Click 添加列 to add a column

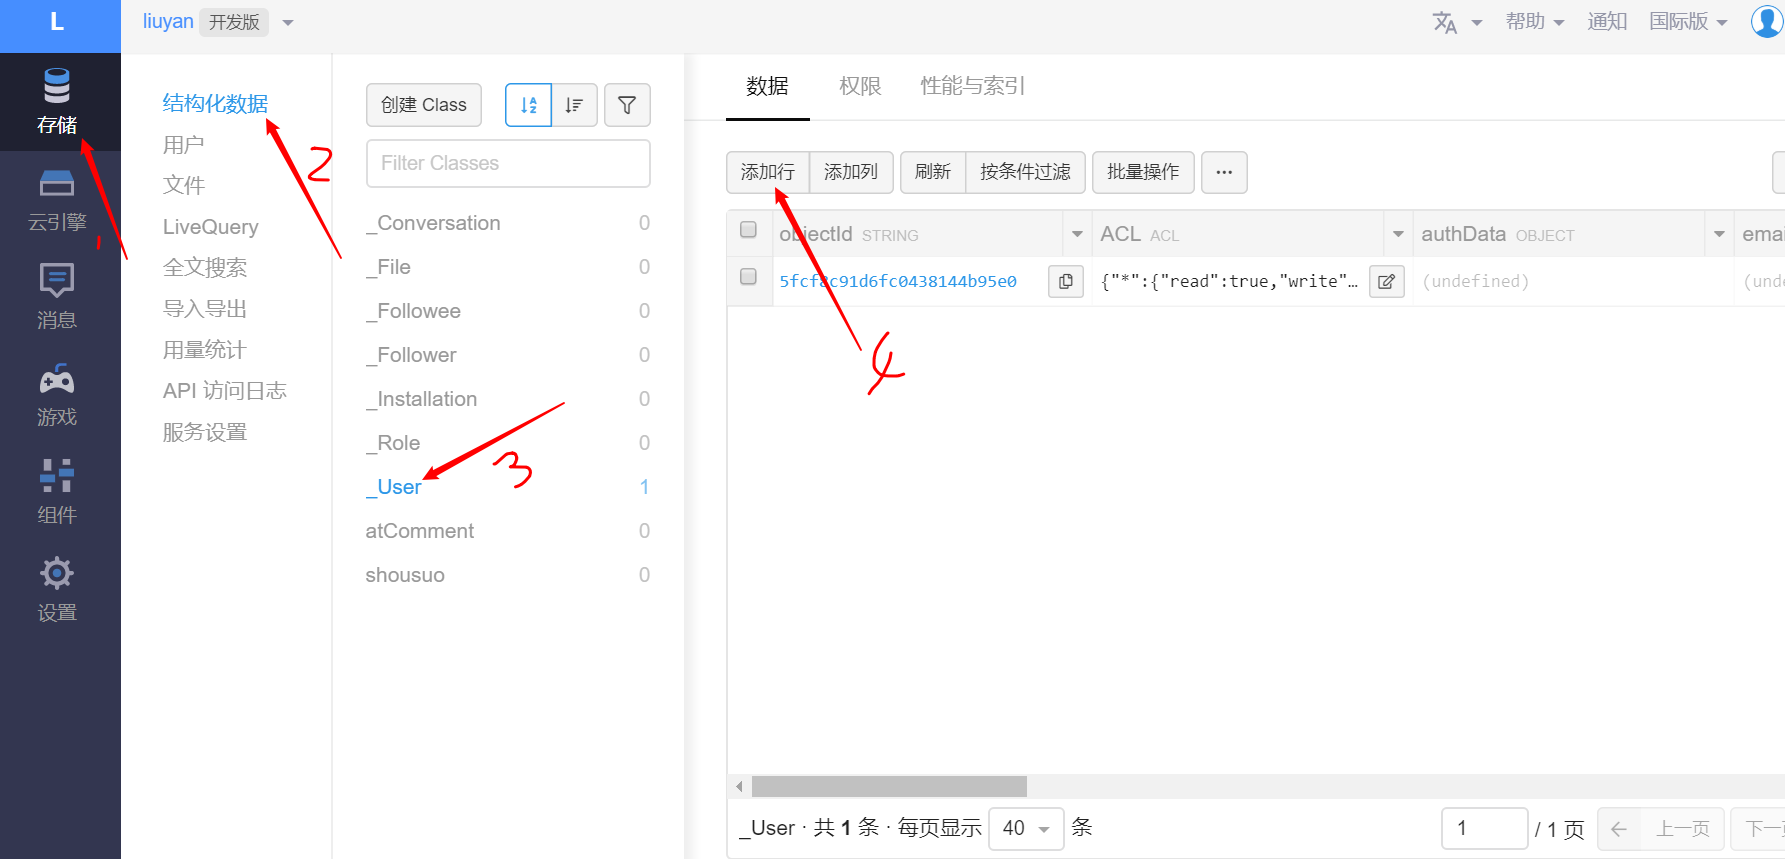click(851, 172)
